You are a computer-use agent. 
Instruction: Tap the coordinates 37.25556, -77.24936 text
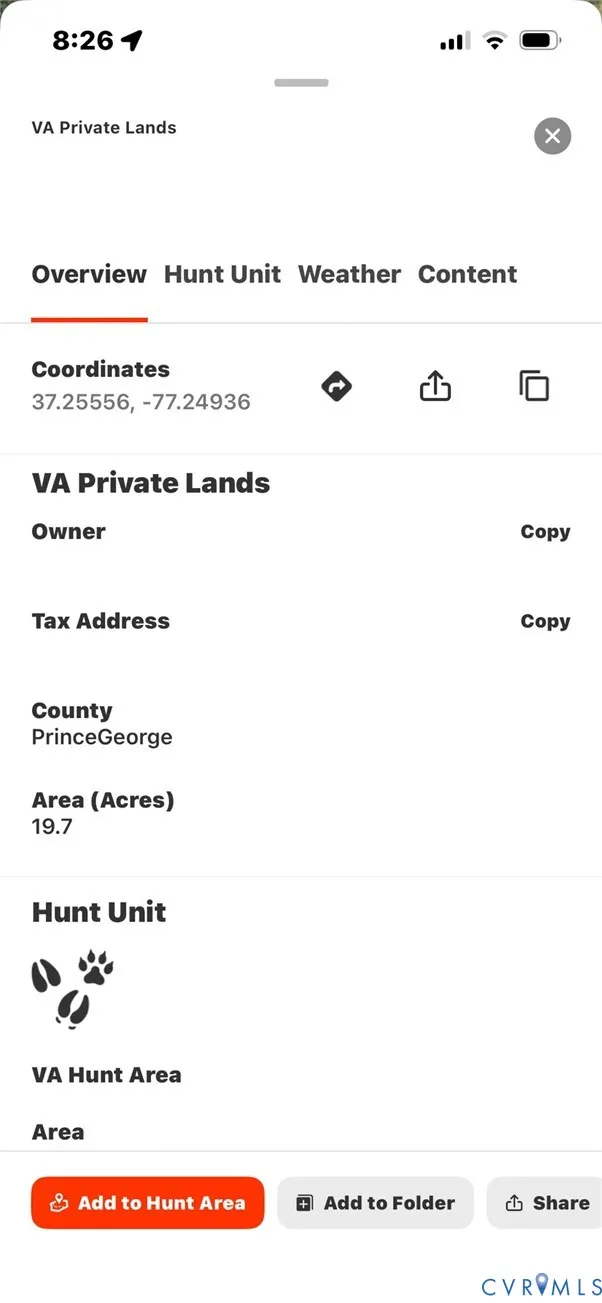pyautogui.click(x=141, y=402)
